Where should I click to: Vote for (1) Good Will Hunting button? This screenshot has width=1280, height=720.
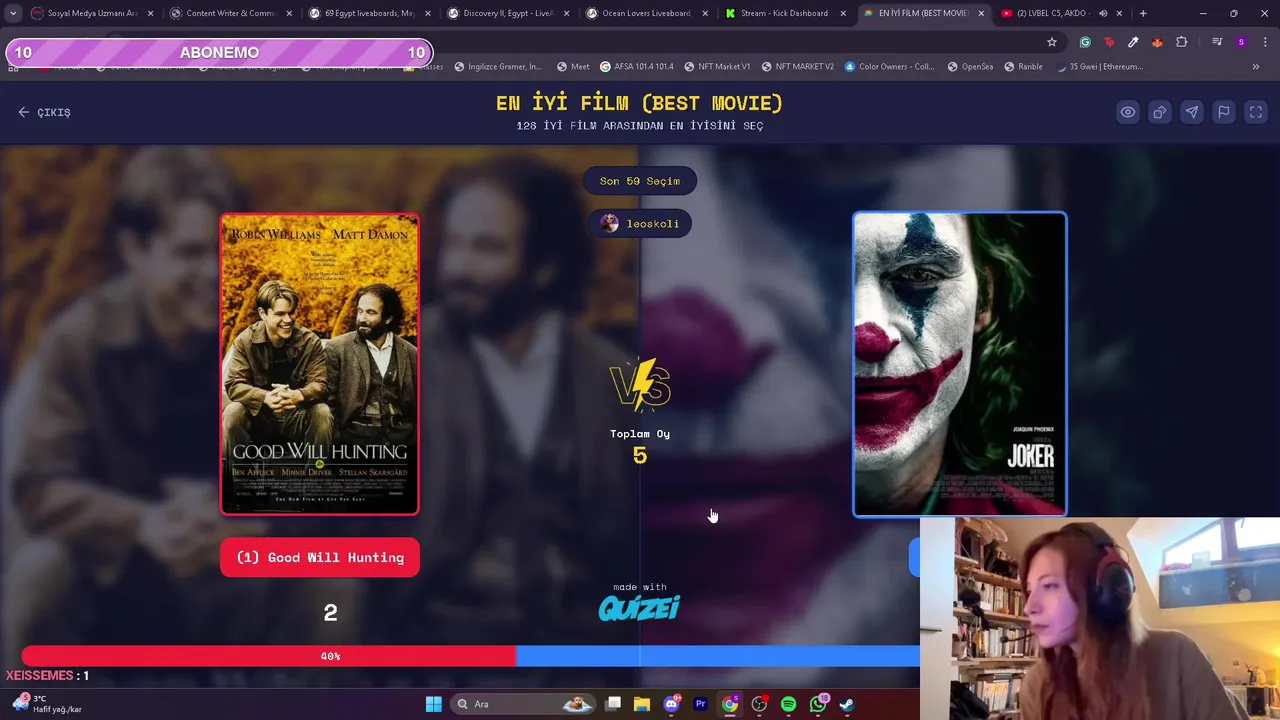point(320,557)
